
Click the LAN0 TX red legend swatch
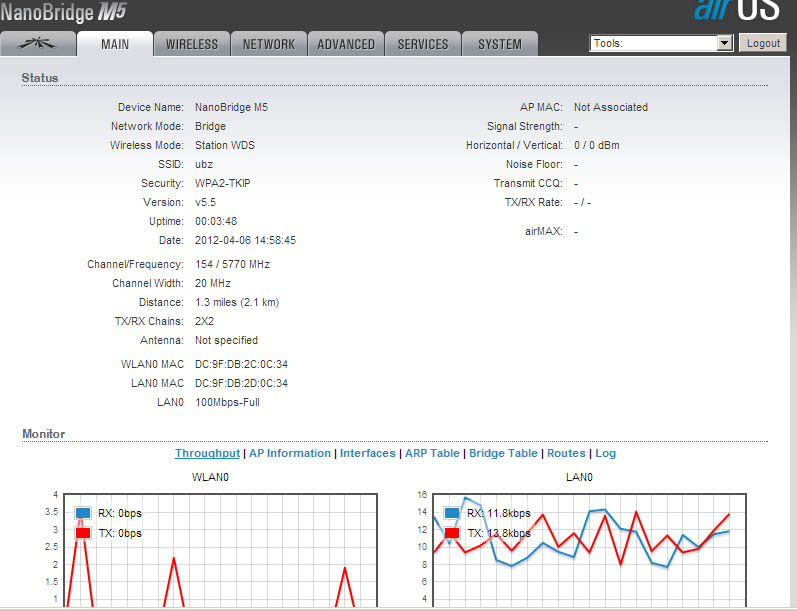(x=452, y=533)
